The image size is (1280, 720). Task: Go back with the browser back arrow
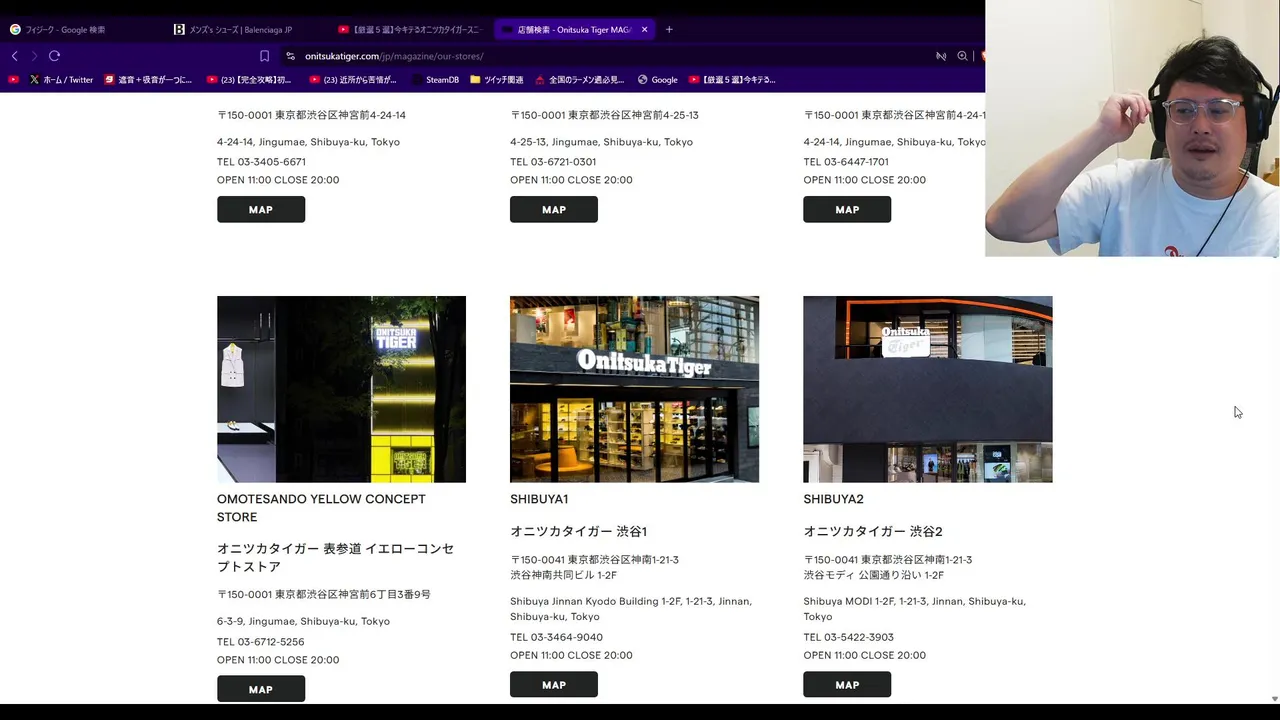(x=14, y=56)
